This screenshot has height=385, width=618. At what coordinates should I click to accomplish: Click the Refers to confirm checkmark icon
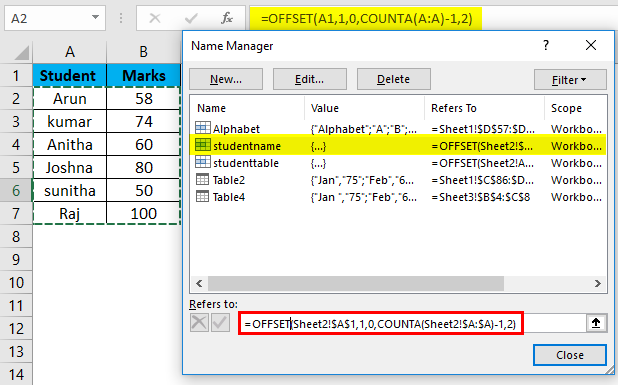point(220,323)
